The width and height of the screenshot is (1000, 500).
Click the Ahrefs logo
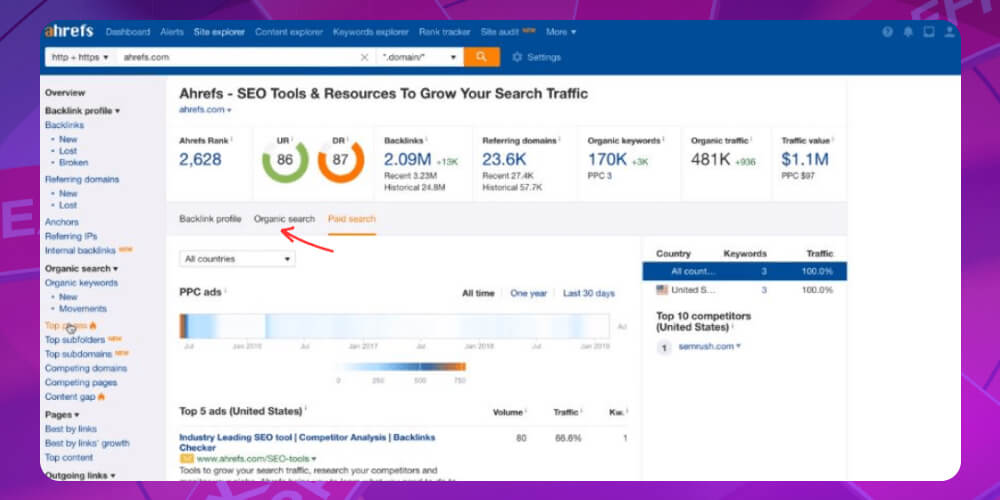tap(69, 31)
